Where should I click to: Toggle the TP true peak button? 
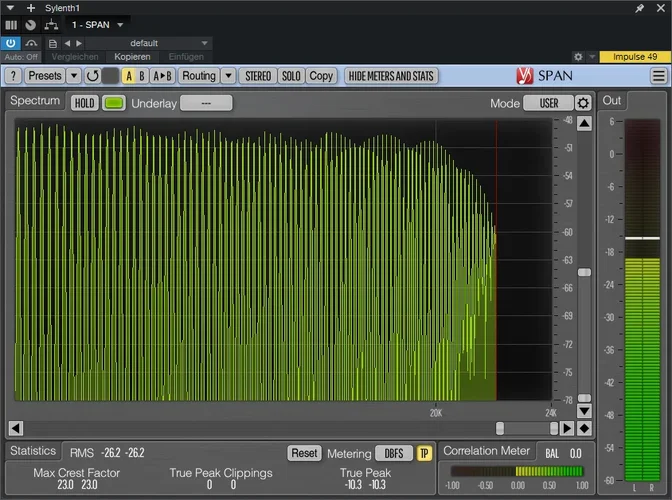pos(424,453)
